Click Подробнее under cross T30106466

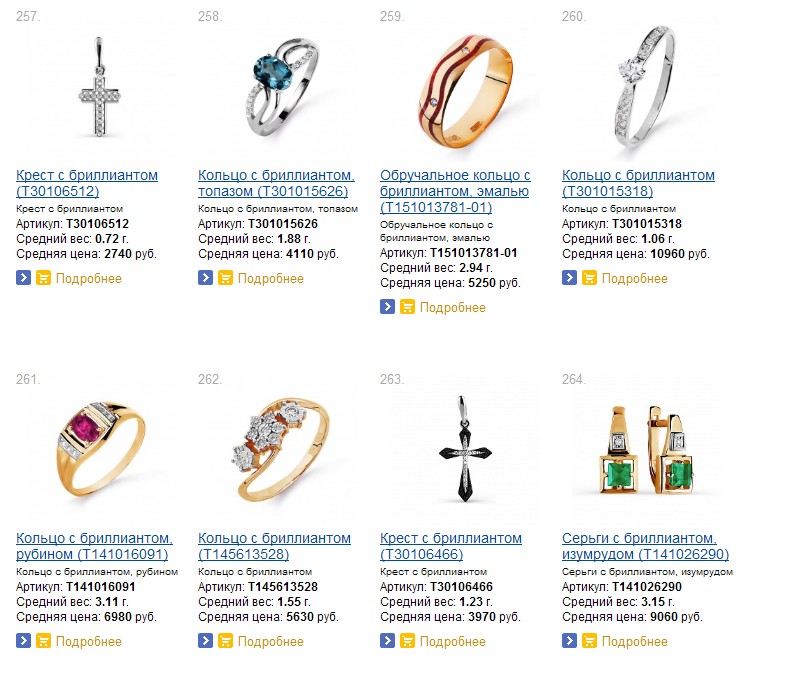coord(453,641)
